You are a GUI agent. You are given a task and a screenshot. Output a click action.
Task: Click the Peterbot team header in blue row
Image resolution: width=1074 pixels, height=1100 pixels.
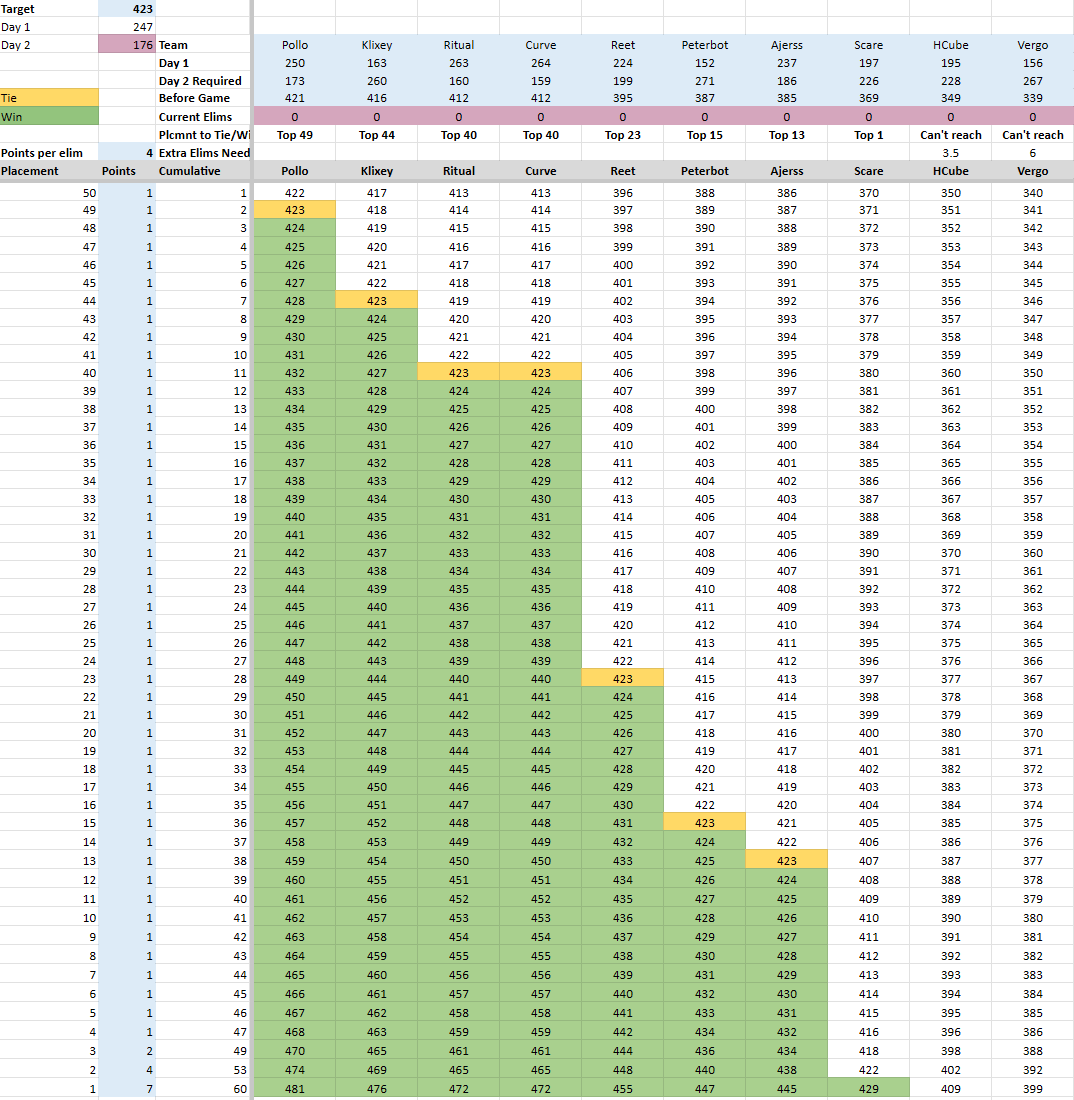(x=704, y=45)
